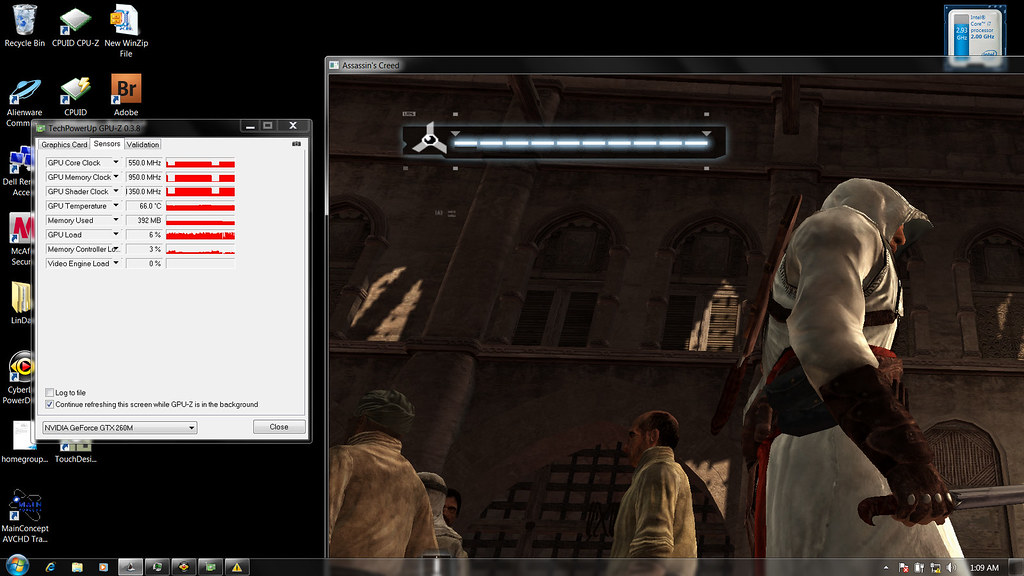Select the New WinZip File icon
Screen dimensions: 1024x576
(x=126, y=31)
